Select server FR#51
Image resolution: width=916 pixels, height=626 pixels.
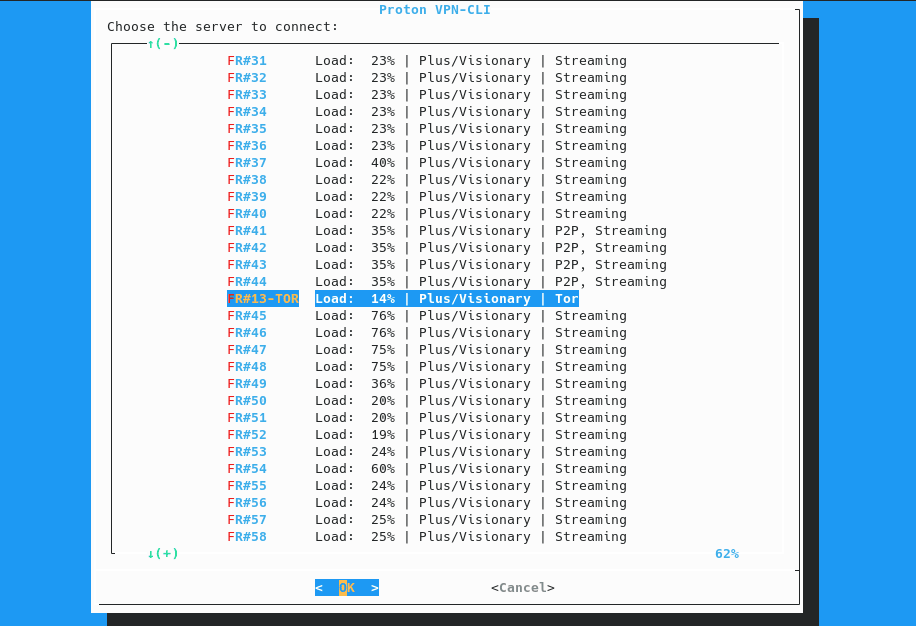427,418
